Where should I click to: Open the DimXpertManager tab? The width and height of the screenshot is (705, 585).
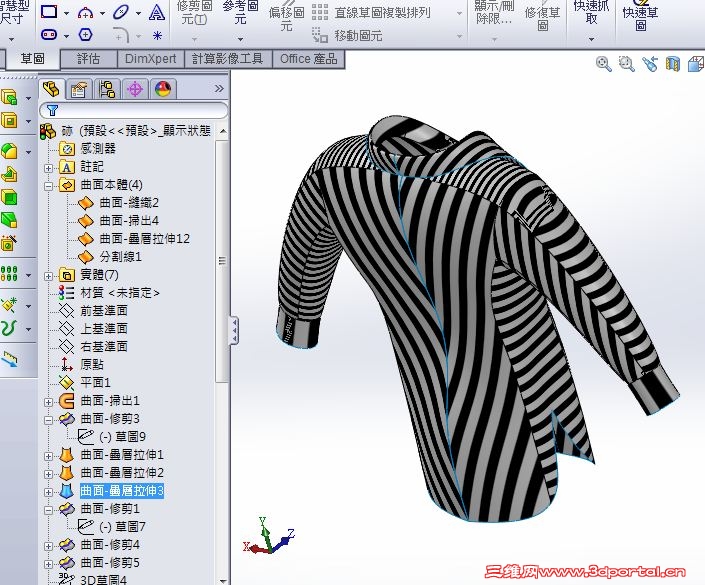pyautogui.click(x=135, y=89)
